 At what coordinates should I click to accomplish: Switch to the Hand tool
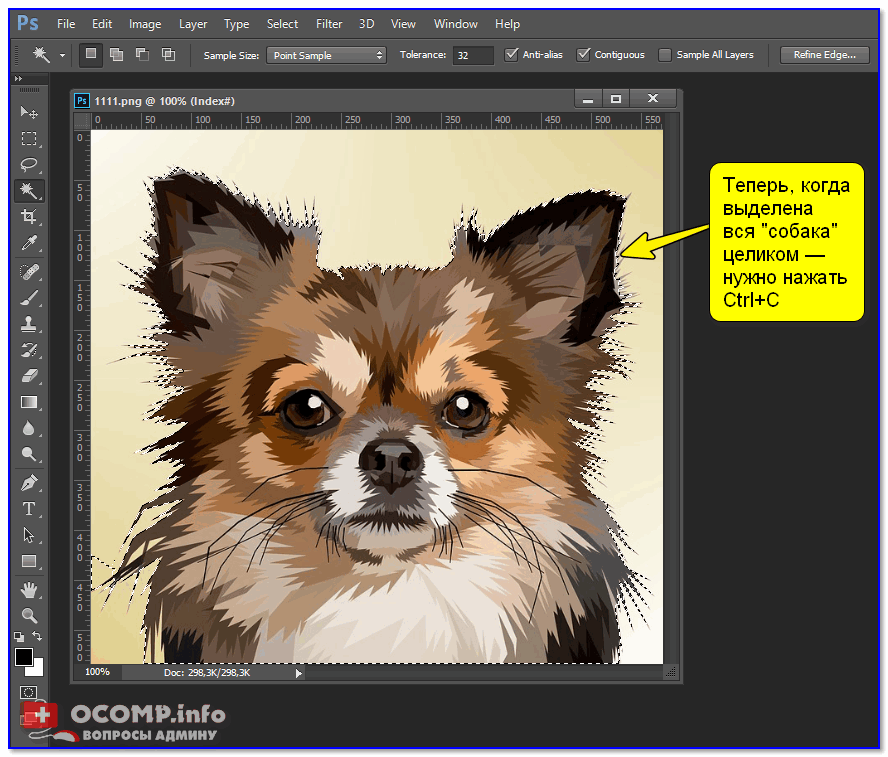pyautogui.click(x=29, y=588)
